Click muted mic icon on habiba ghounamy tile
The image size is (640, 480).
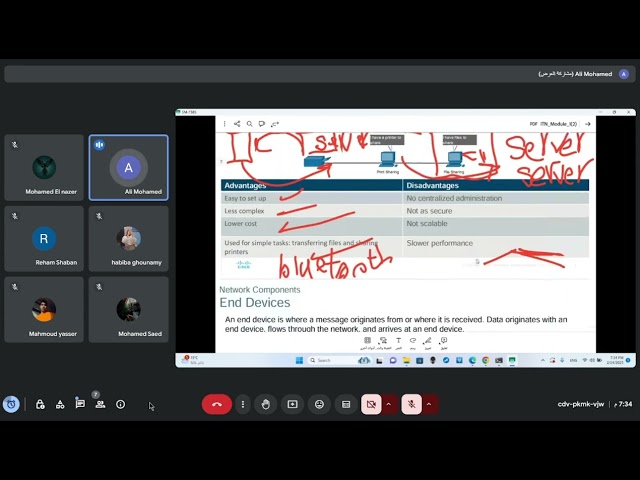click(x=99, y=216)
